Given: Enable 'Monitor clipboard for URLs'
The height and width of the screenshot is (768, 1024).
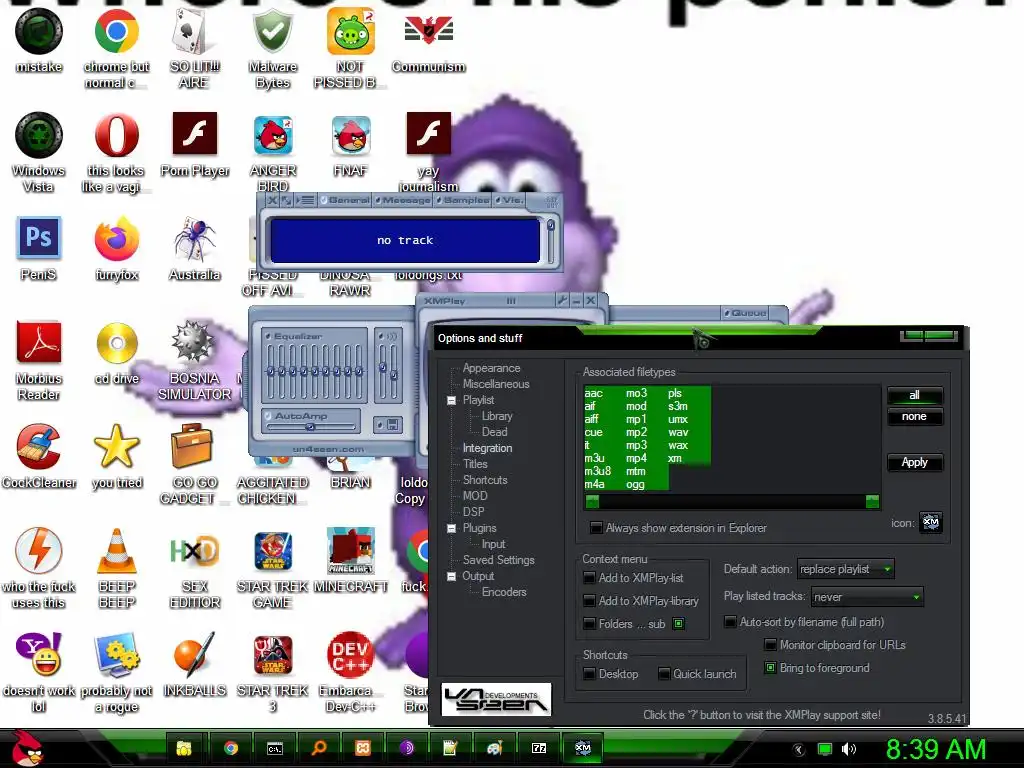Looking at the screenshot, I should click(x=771, y=645).
